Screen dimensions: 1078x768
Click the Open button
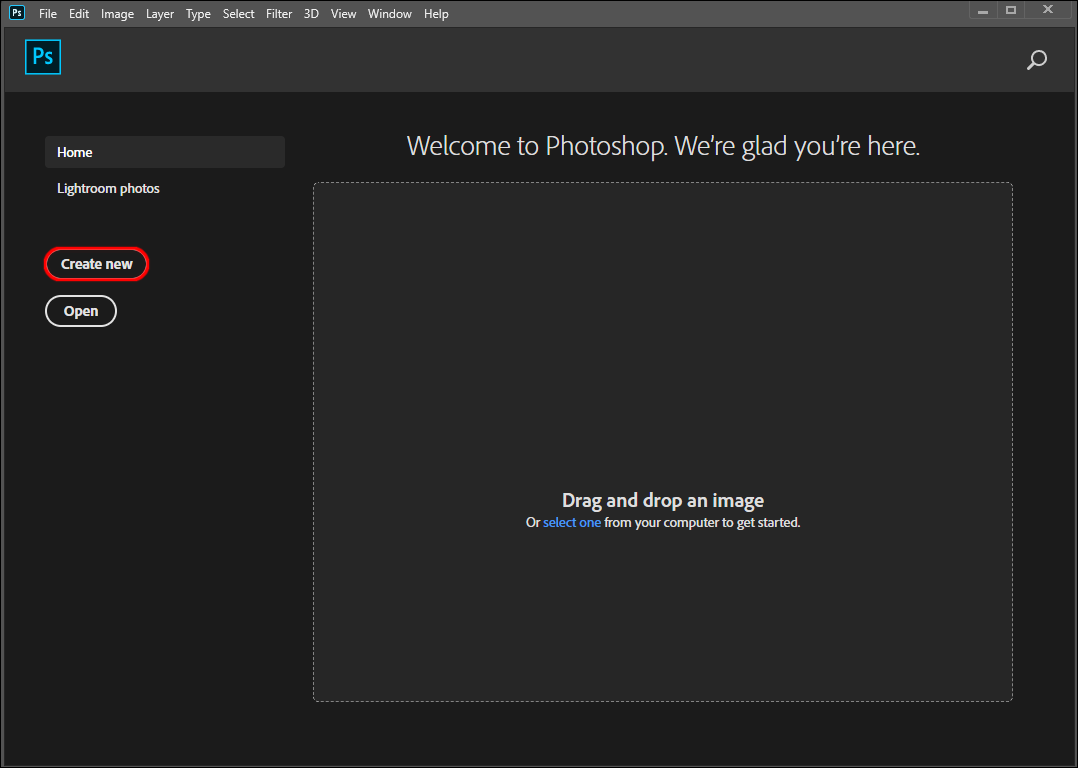tap(81, 311)
